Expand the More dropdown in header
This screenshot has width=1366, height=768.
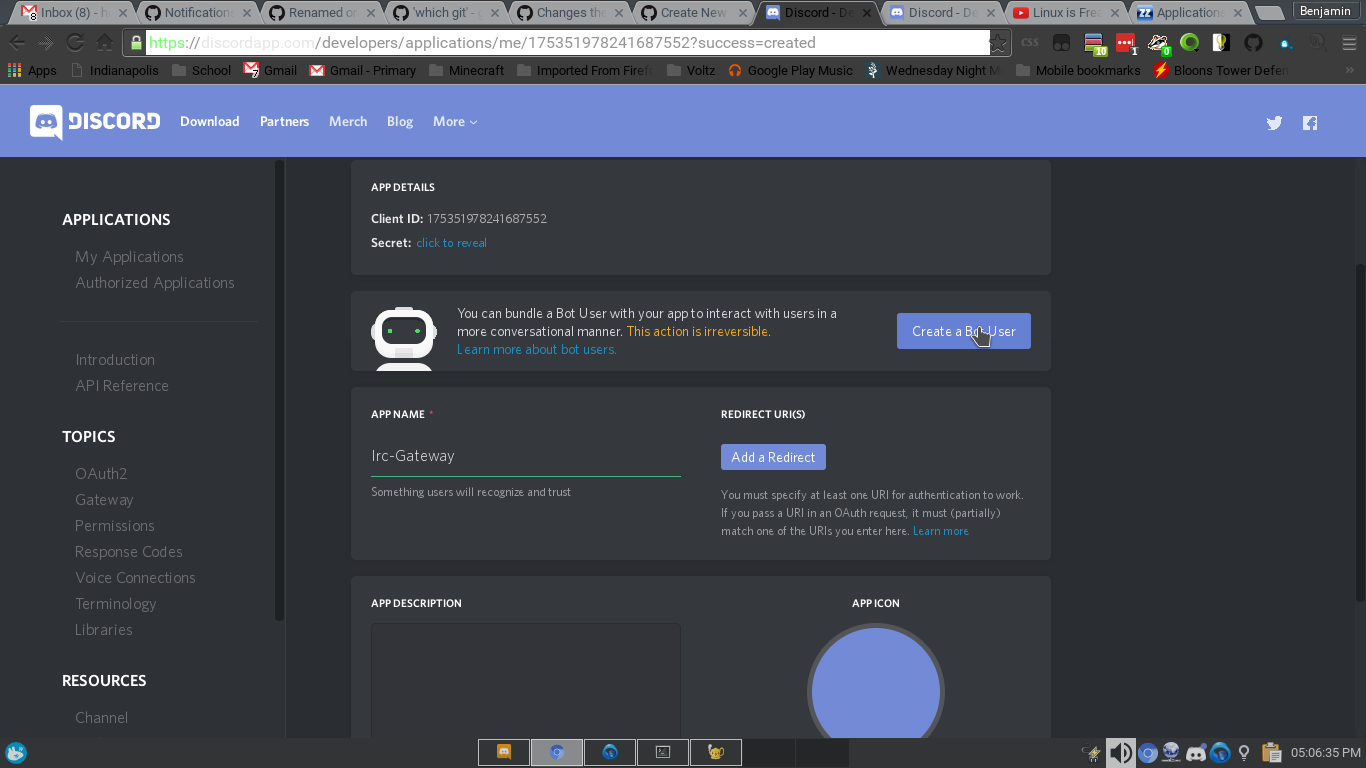(x=455, y=122)
